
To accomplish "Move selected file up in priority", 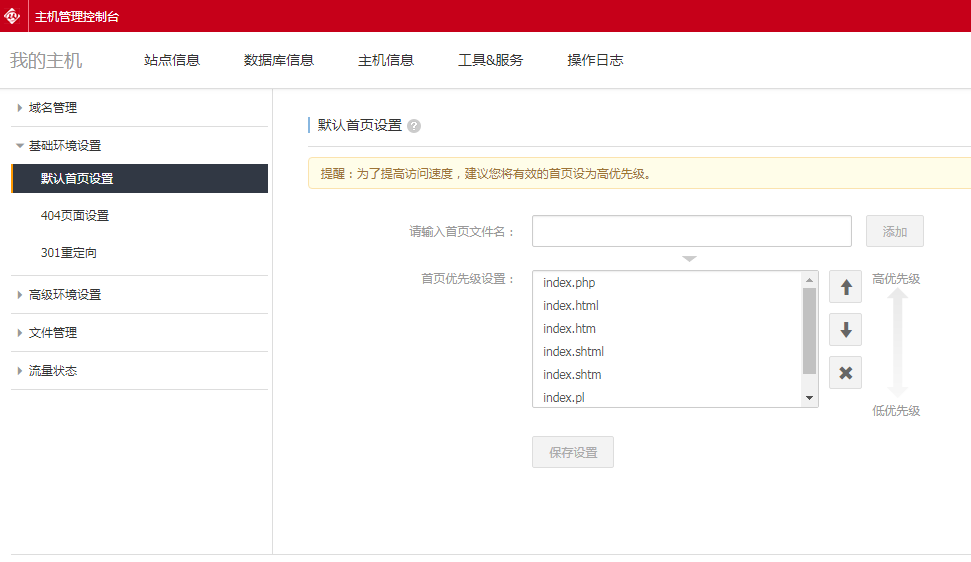I will pos(845,287).
